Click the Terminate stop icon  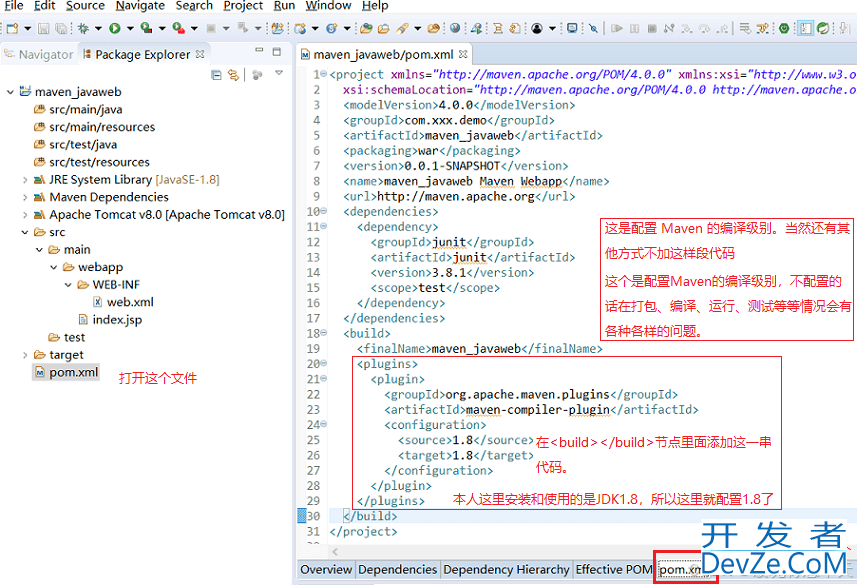click(652, 28)
